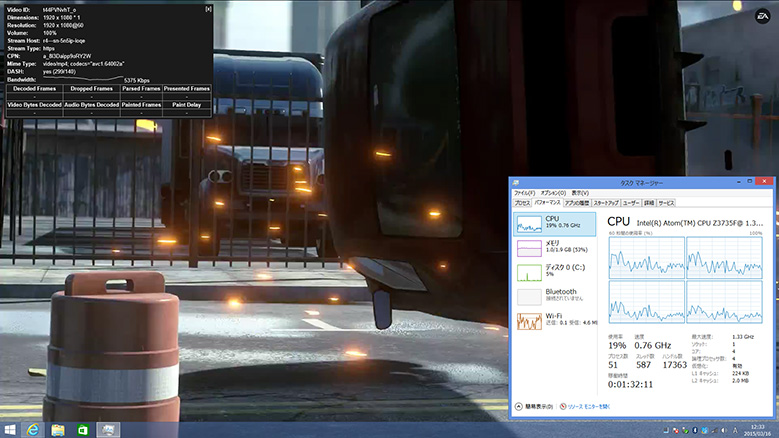This screenshot has height=438, width=779.
Task: Click the EA logo in the video
Action: coord(763,16)
